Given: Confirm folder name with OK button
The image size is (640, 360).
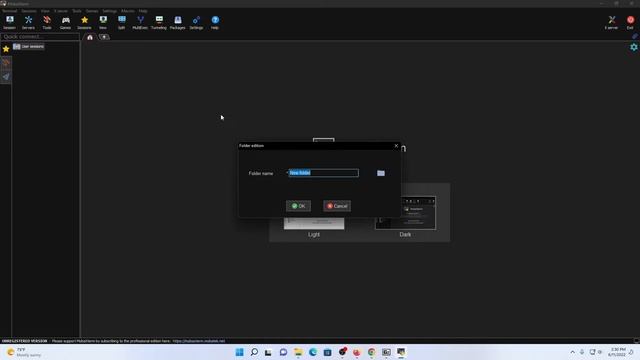Looking at the screenshot, I should click(x=298, y=206).
